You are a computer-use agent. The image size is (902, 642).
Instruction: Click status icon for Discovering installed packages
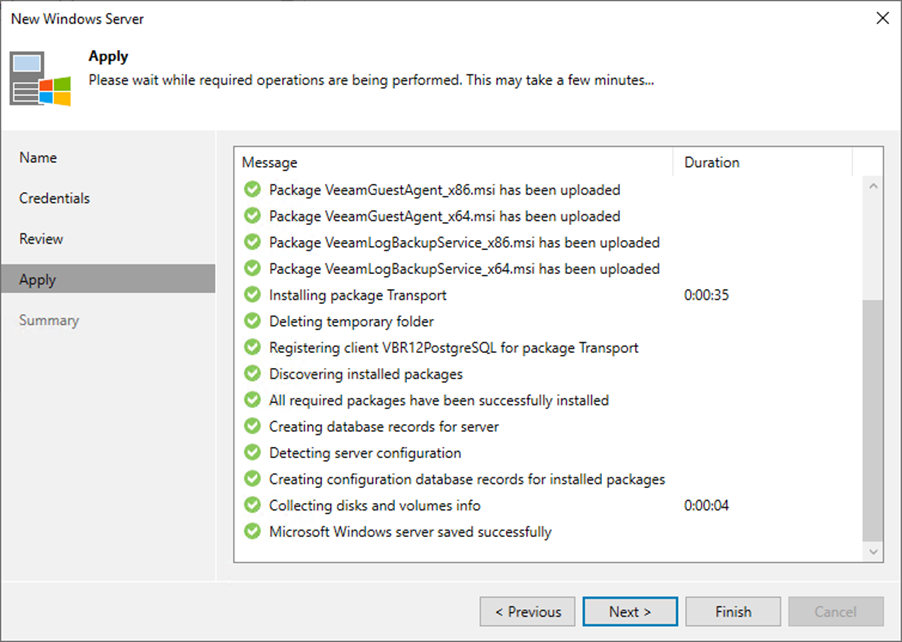[x=252, y=373]
